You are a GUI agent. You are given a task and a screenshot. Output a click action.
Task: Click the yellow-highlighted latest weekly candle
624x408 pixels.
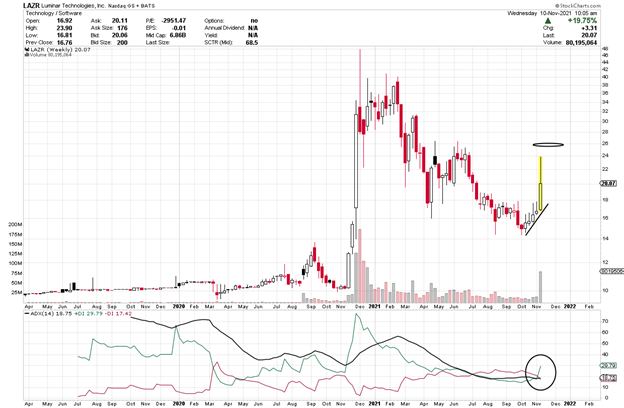pyautogui.click(x=540, y=184)
